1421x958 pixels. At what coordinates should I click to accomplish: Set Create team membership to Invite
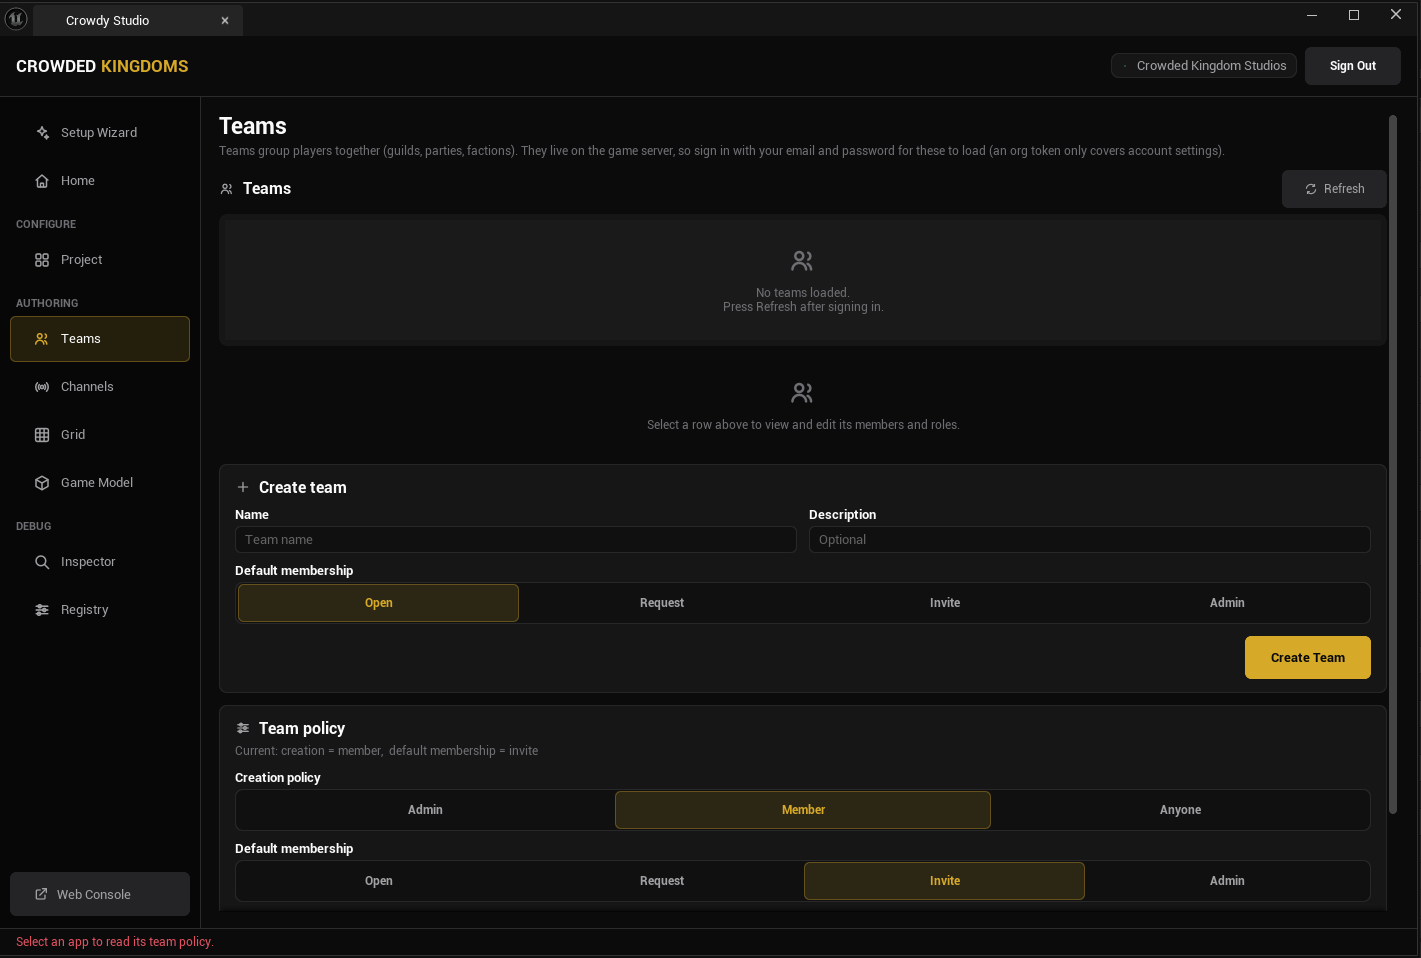944,603
